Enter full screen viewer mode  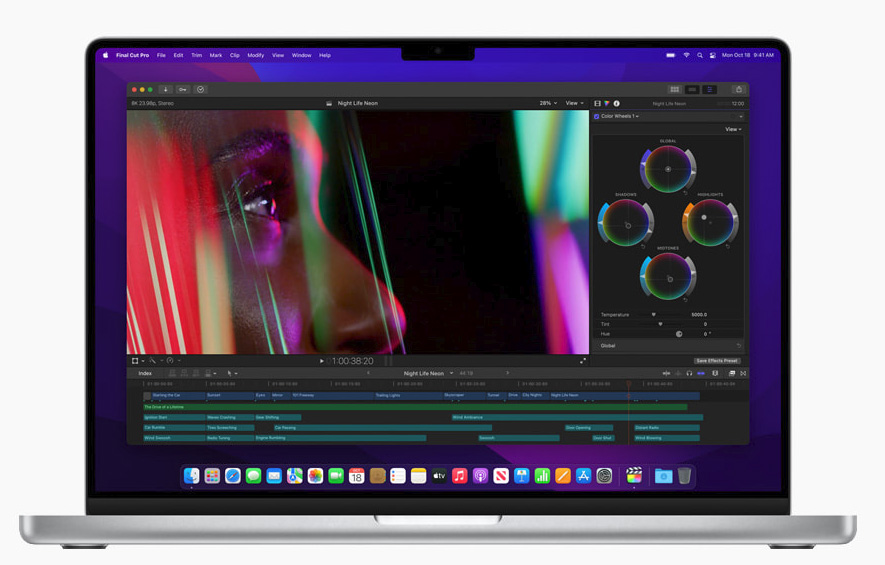(583, 360)
